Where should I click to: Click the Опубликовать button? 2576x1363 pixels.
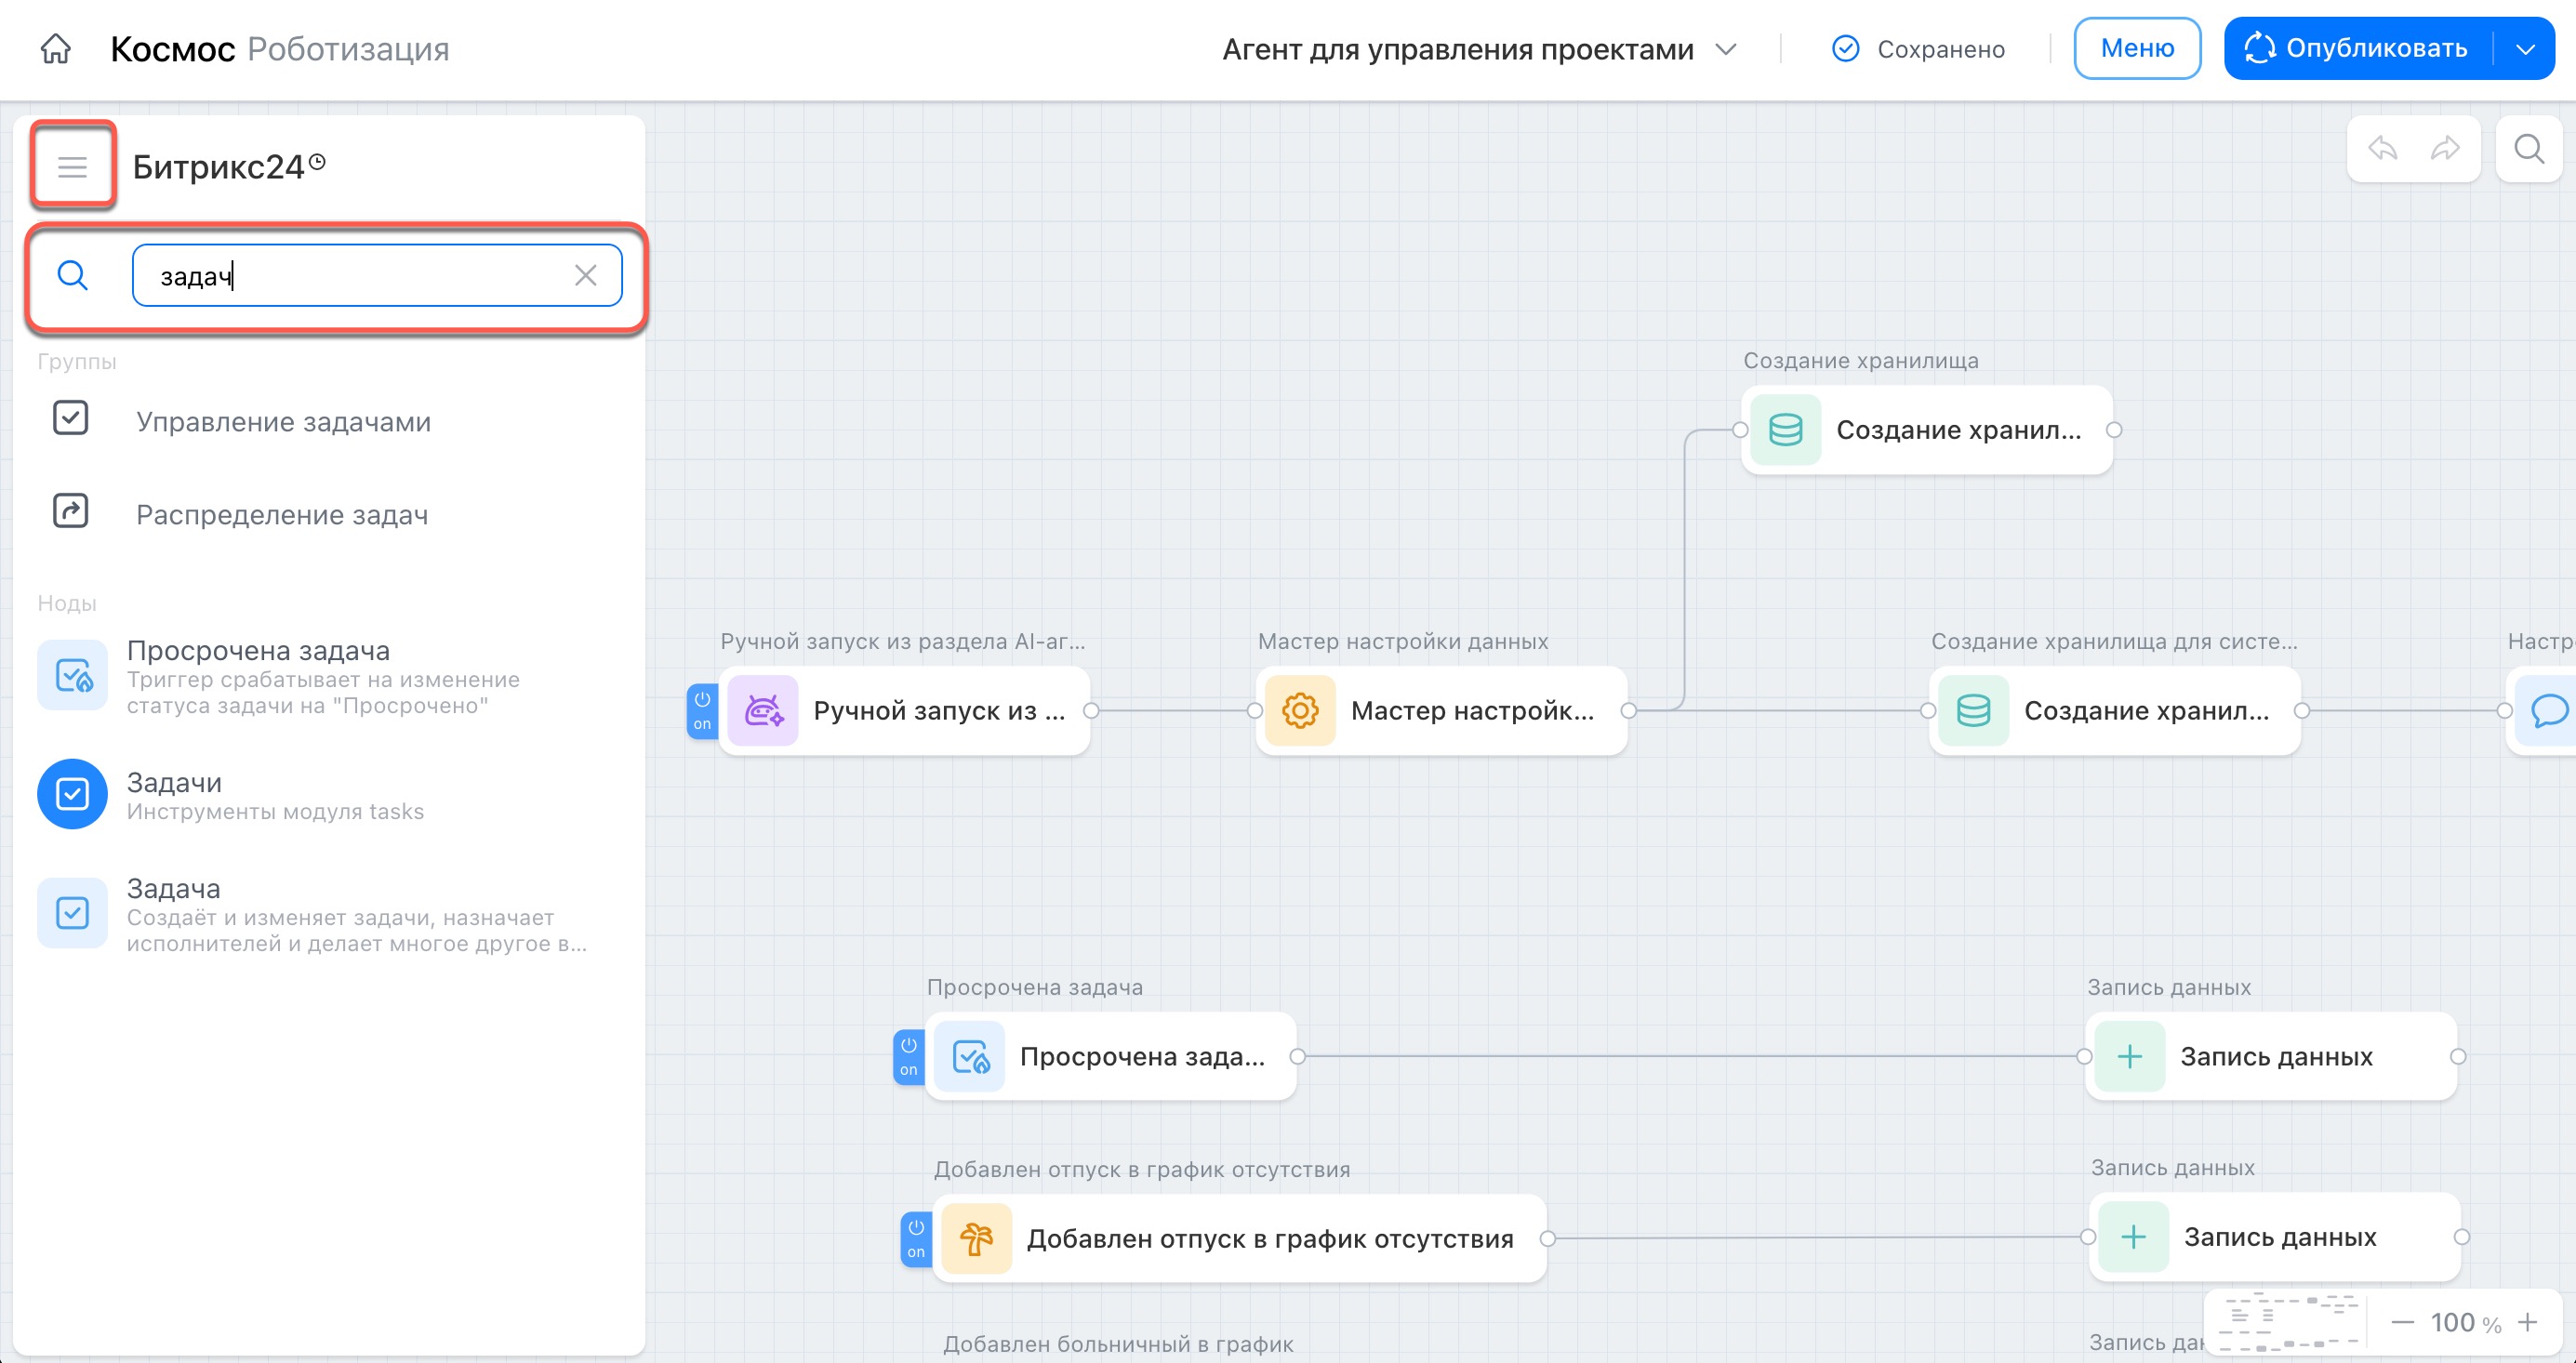(x=2358, y=48)
